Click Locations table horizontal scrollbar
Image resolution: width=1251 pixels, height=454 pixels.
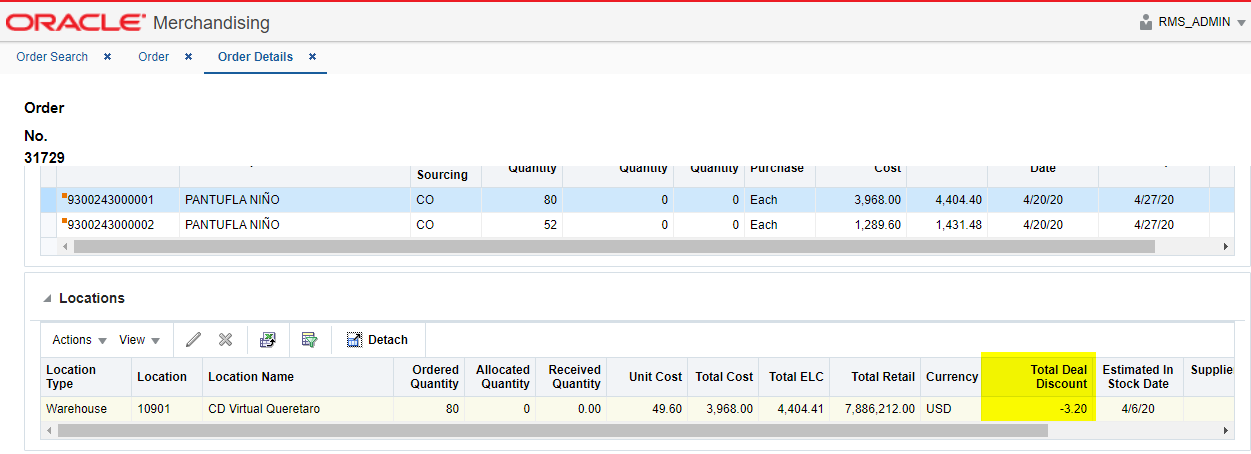[552, 430]
